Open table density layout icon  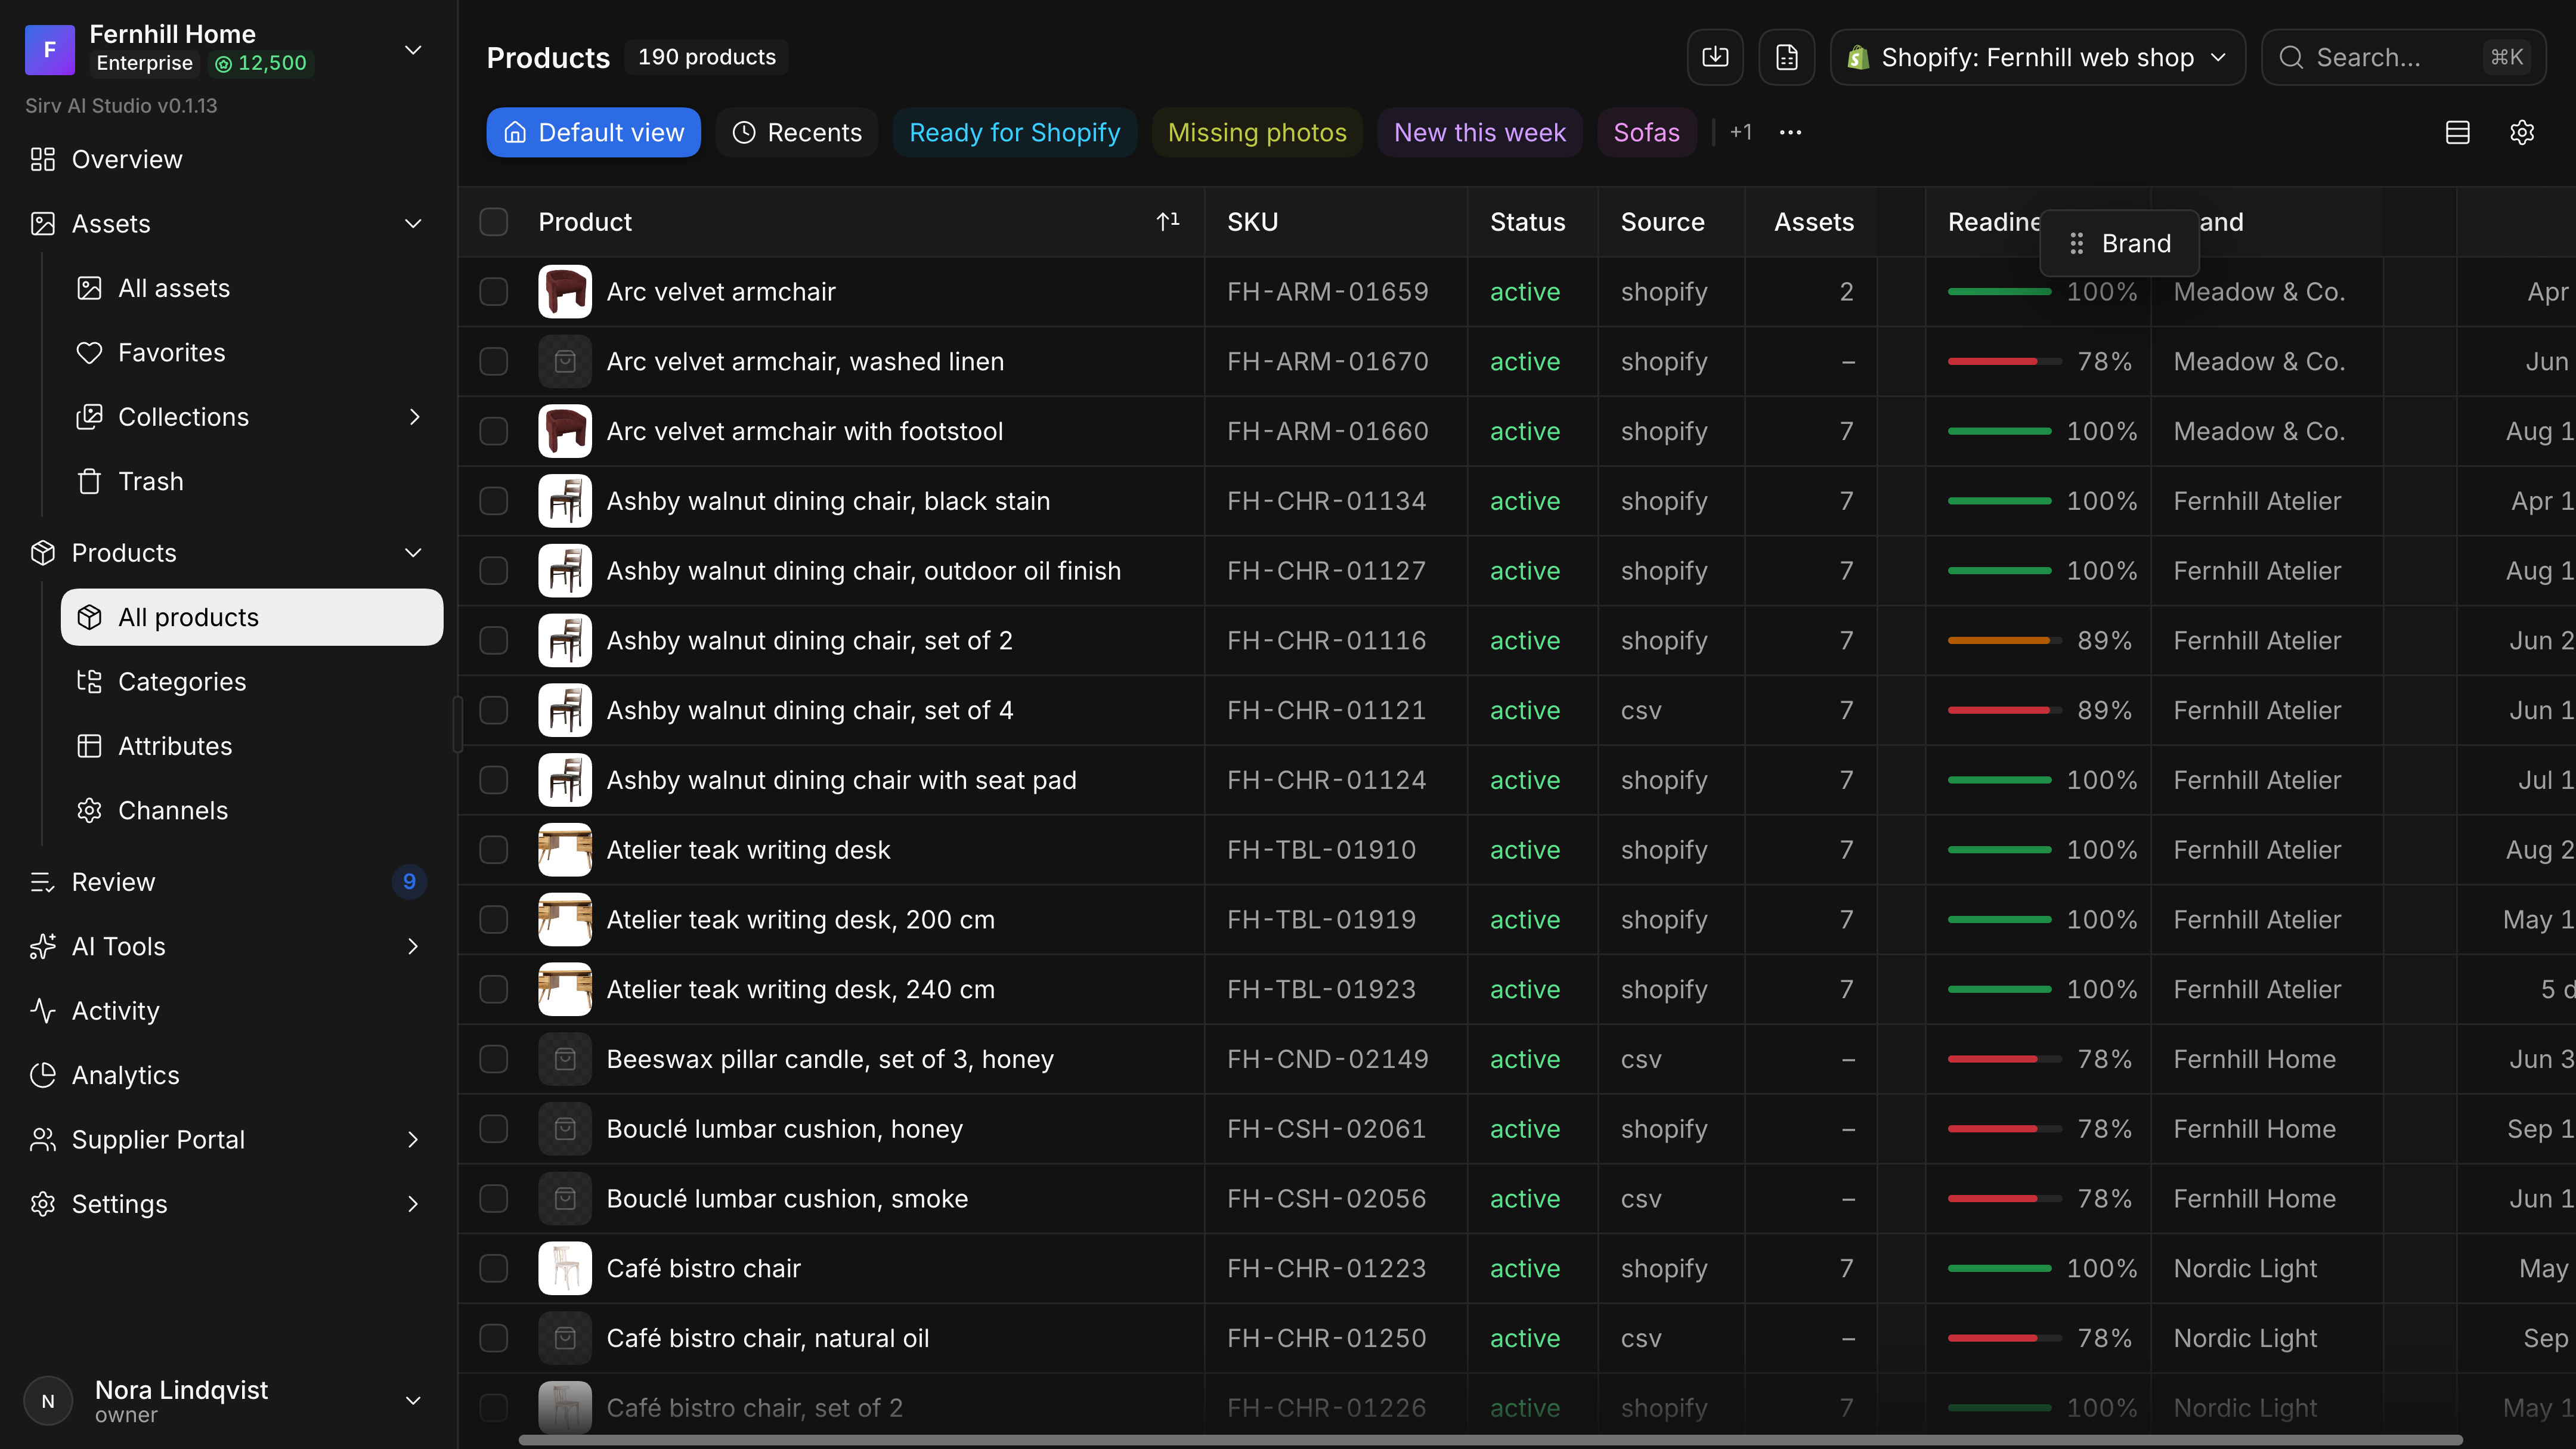2458,132
